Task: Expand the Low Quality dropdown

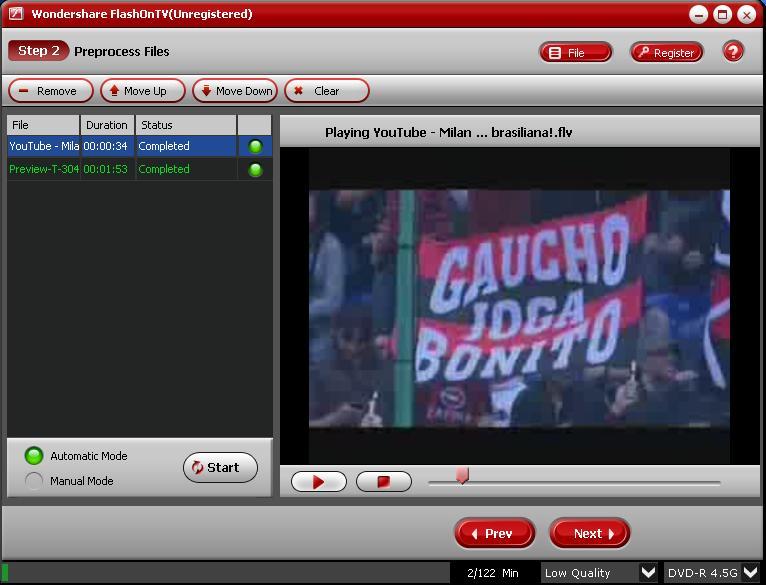Action: (648, 572)
